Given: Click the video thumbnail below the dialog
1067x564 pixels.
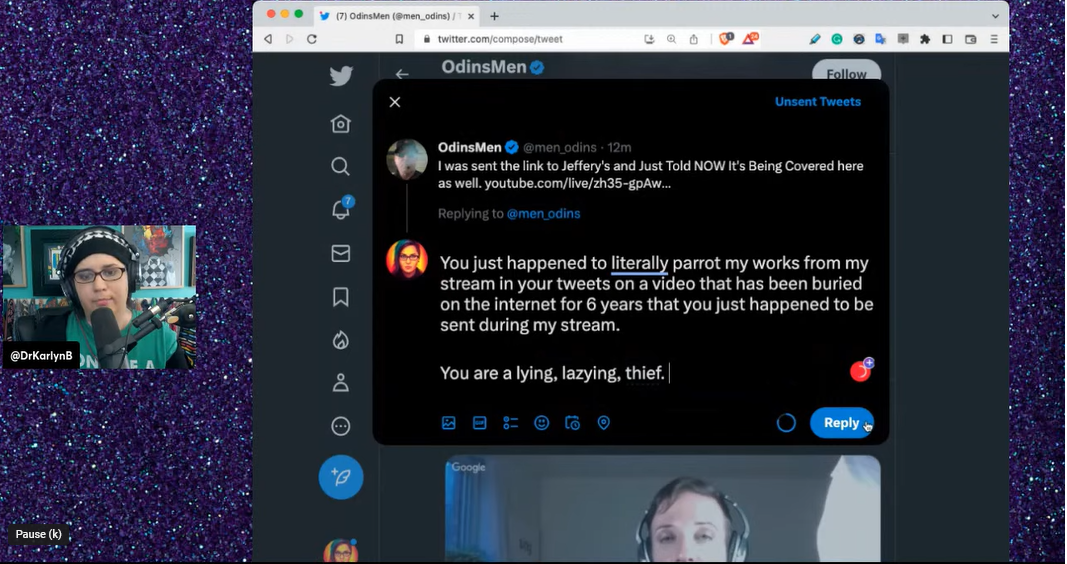Looking at the screenshot, I should pos(663,509).
